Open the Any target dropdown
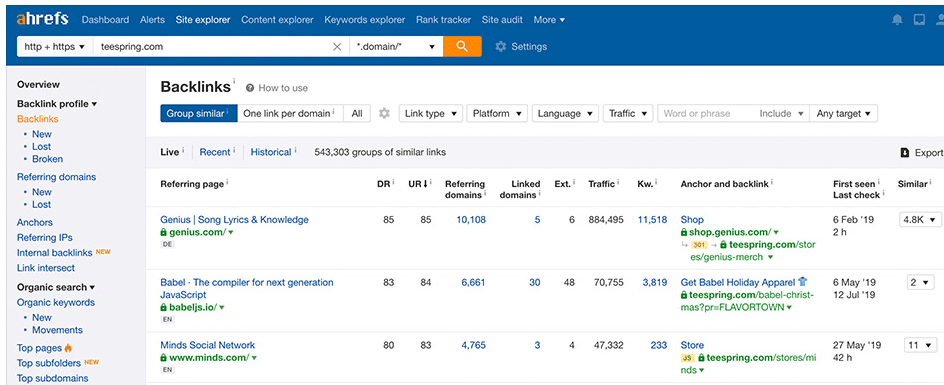The width and height of the screenshot is (944, 385). tap(843, 113)
